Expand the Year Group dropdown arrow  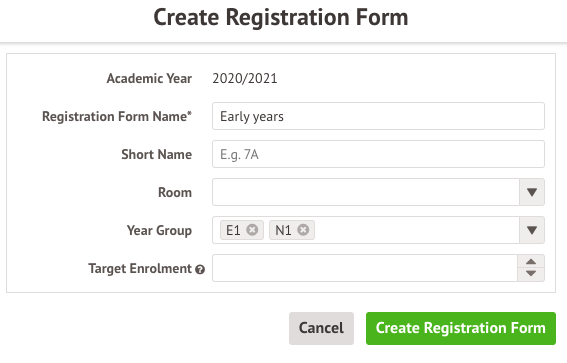click(x=532, y=230)
